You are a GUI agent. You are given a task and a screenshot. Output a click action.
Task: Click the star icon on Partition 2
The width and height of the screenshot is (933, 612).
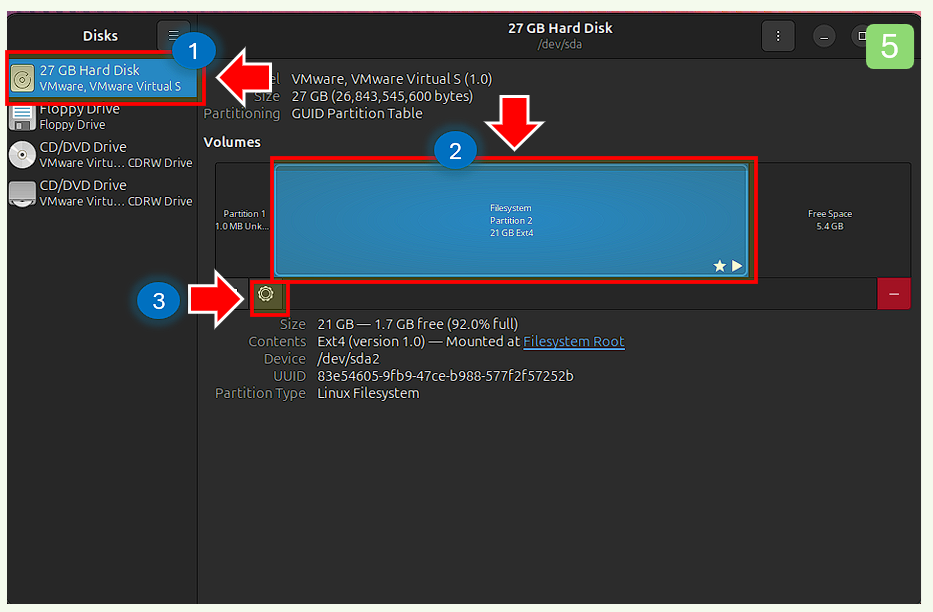(719, 266)
